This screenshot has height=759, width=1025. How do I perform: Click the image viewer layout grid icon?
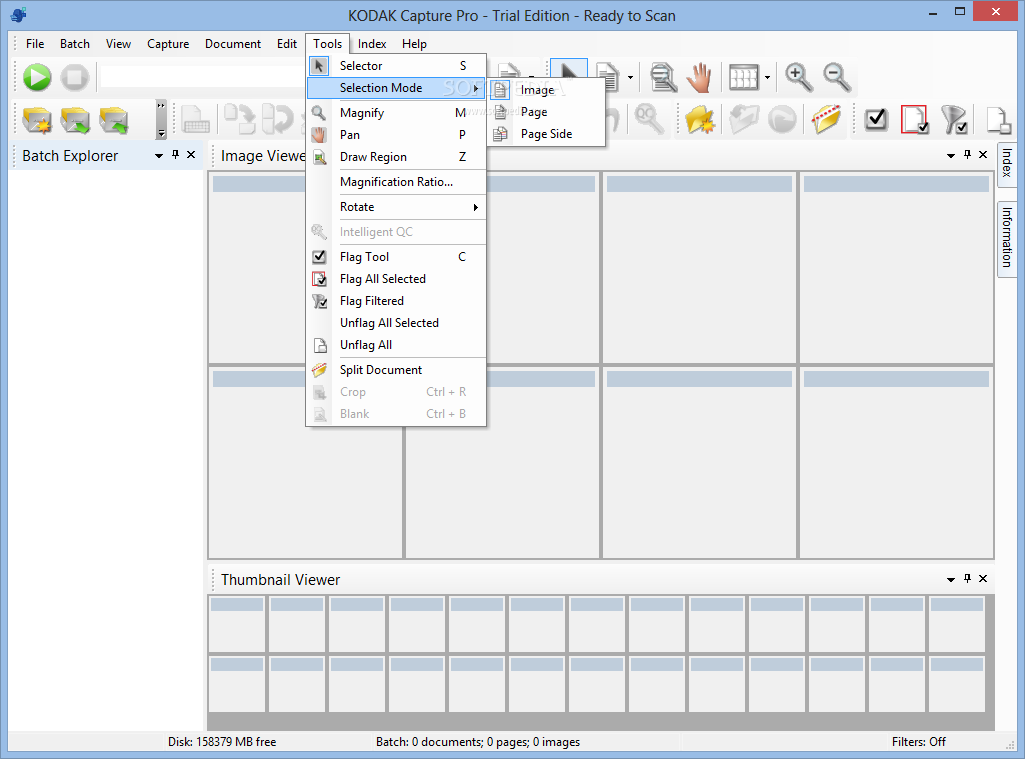click(744, 77)
